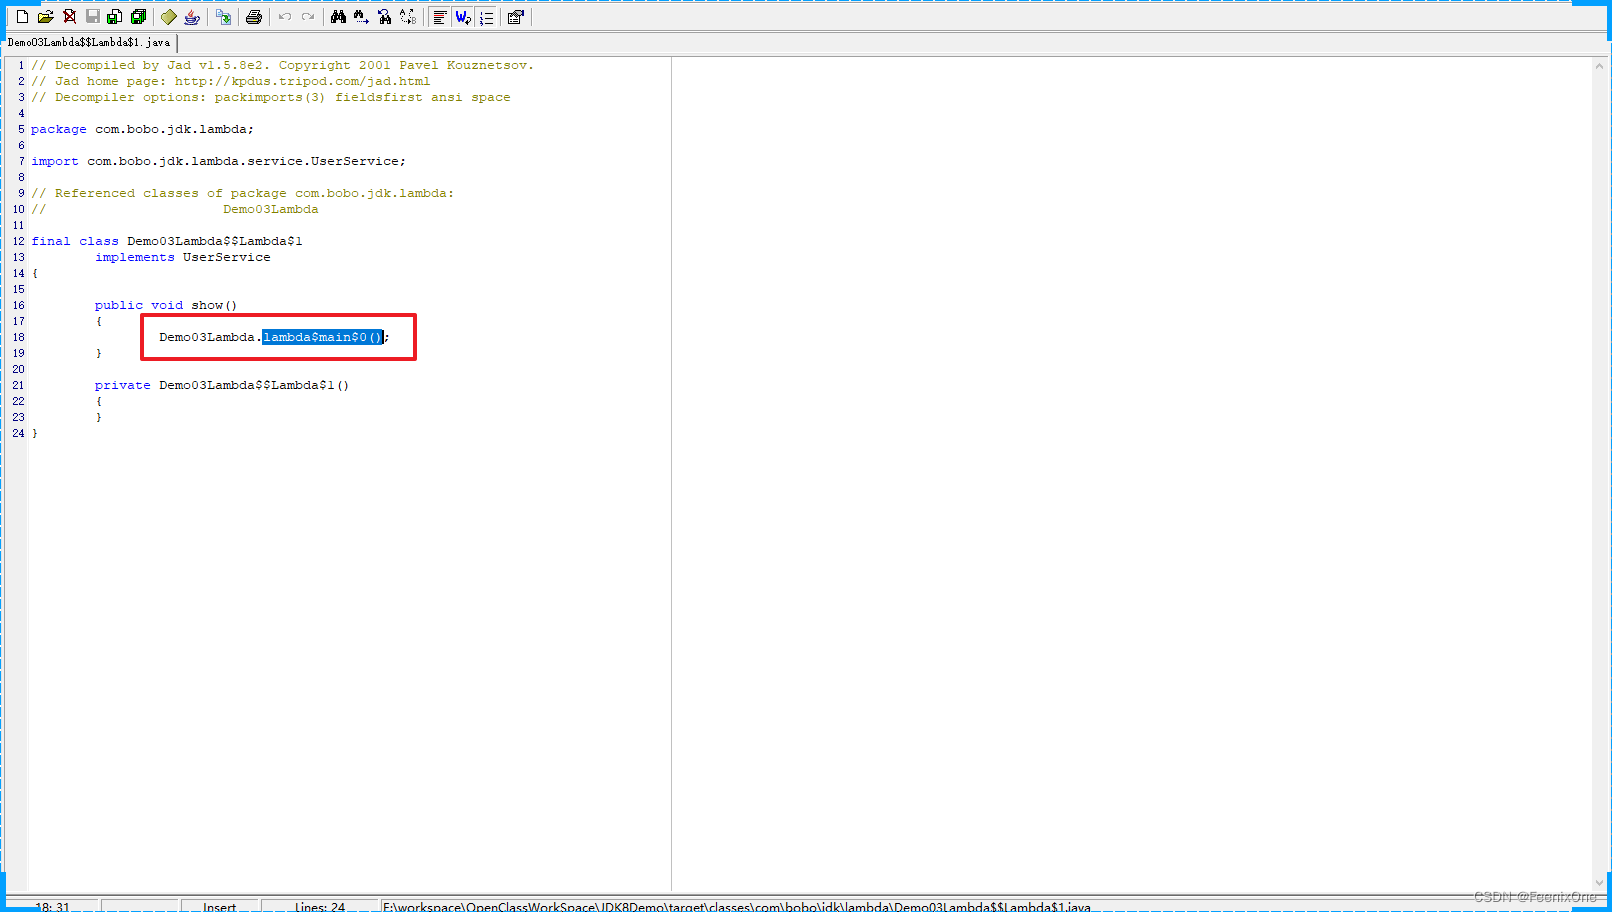Click the package keyword on line 5
The height and width of the screenshot is (912, 1612).
click(59, 129)
